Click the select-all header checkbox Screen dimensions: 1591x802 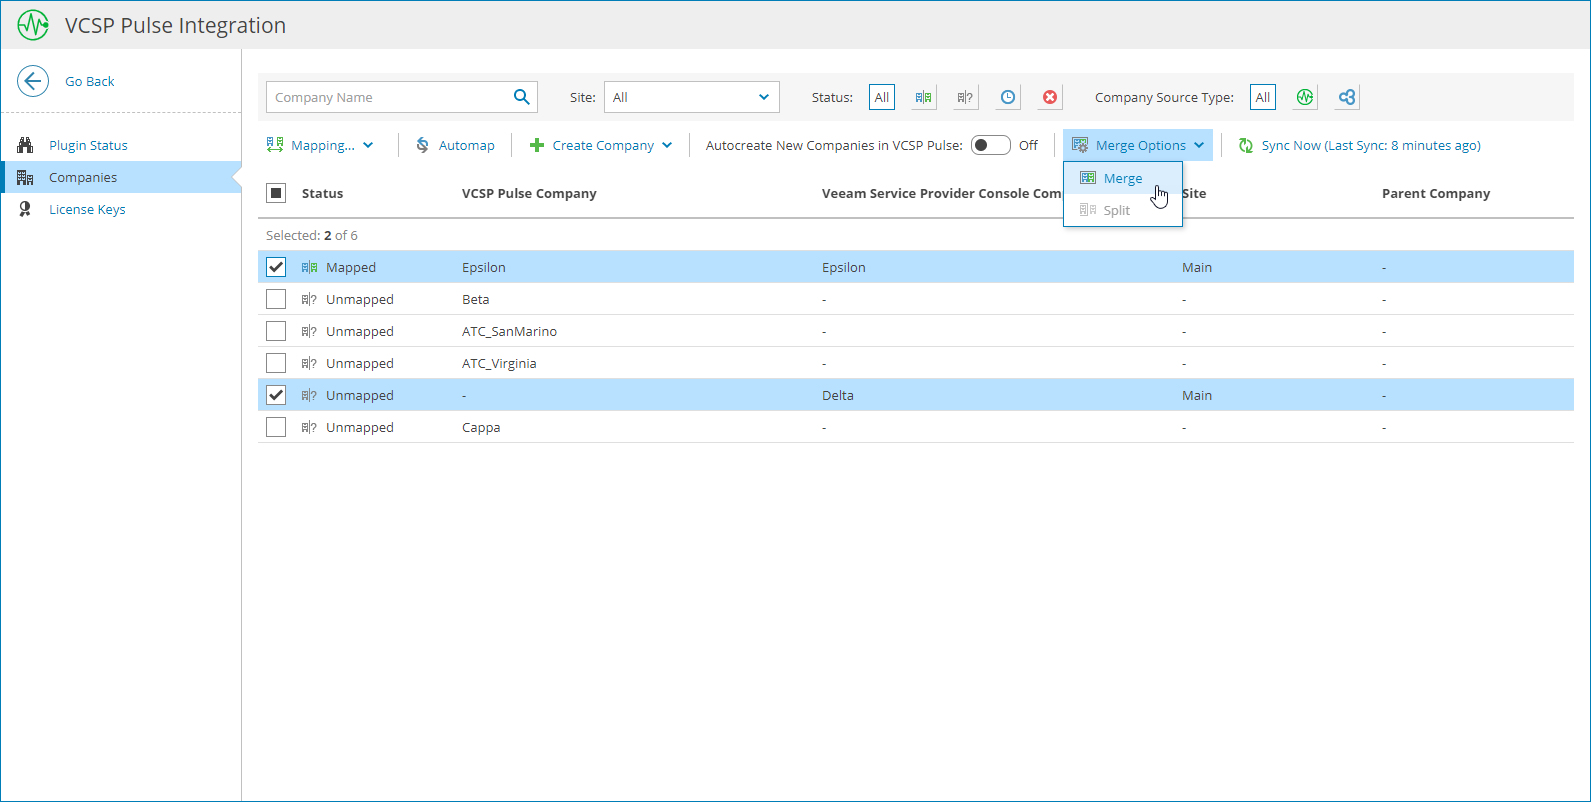[276, 193]
